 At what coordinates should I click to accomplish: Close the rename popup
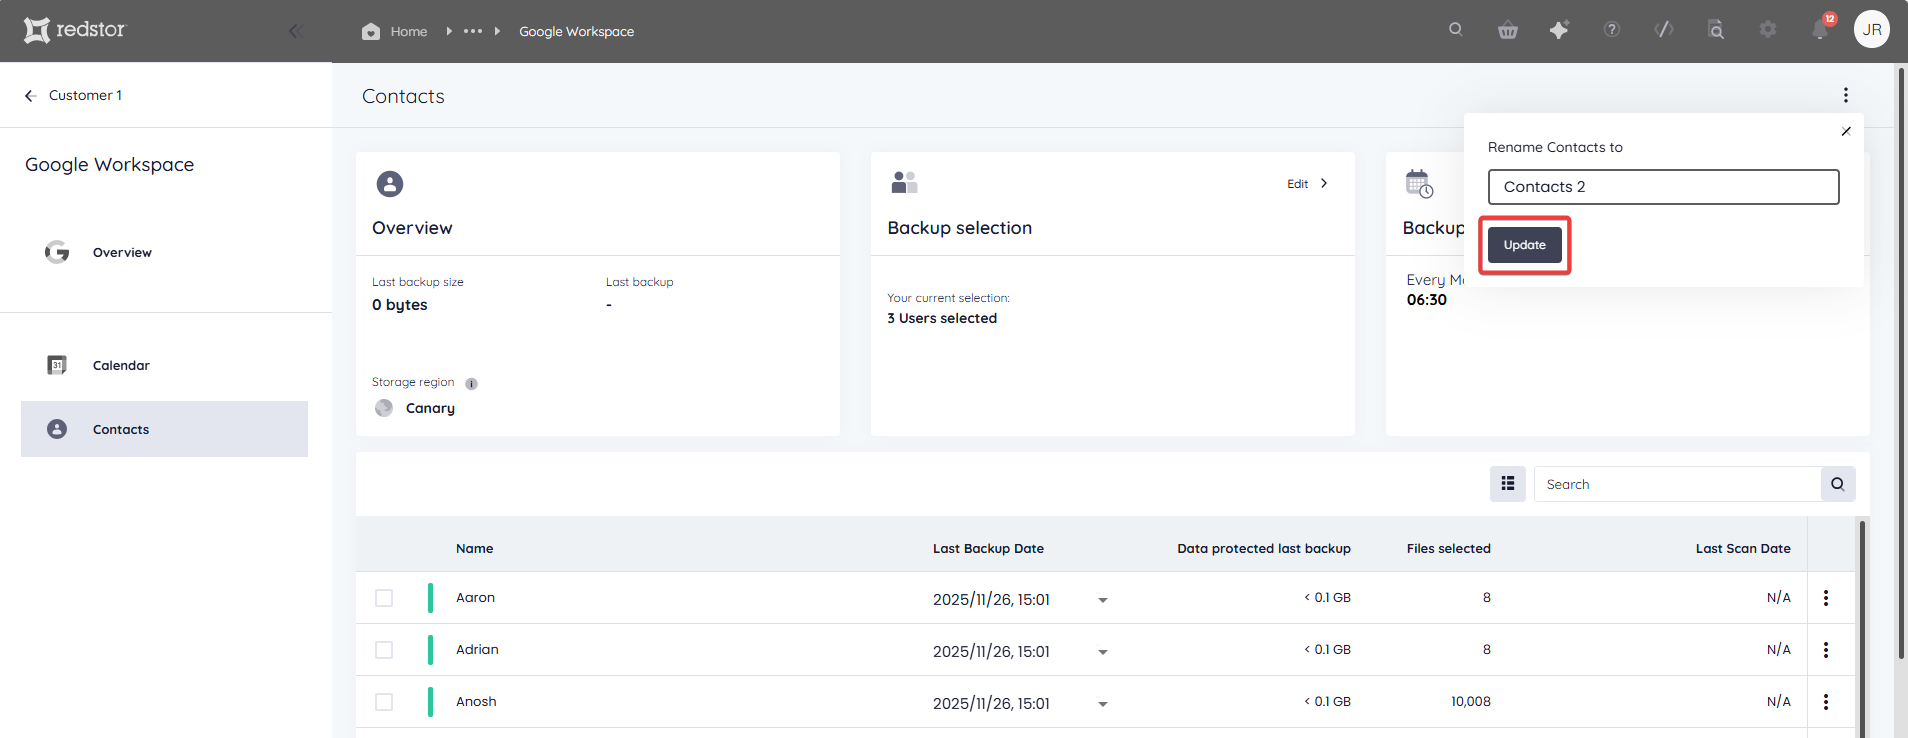(1846, 131)
